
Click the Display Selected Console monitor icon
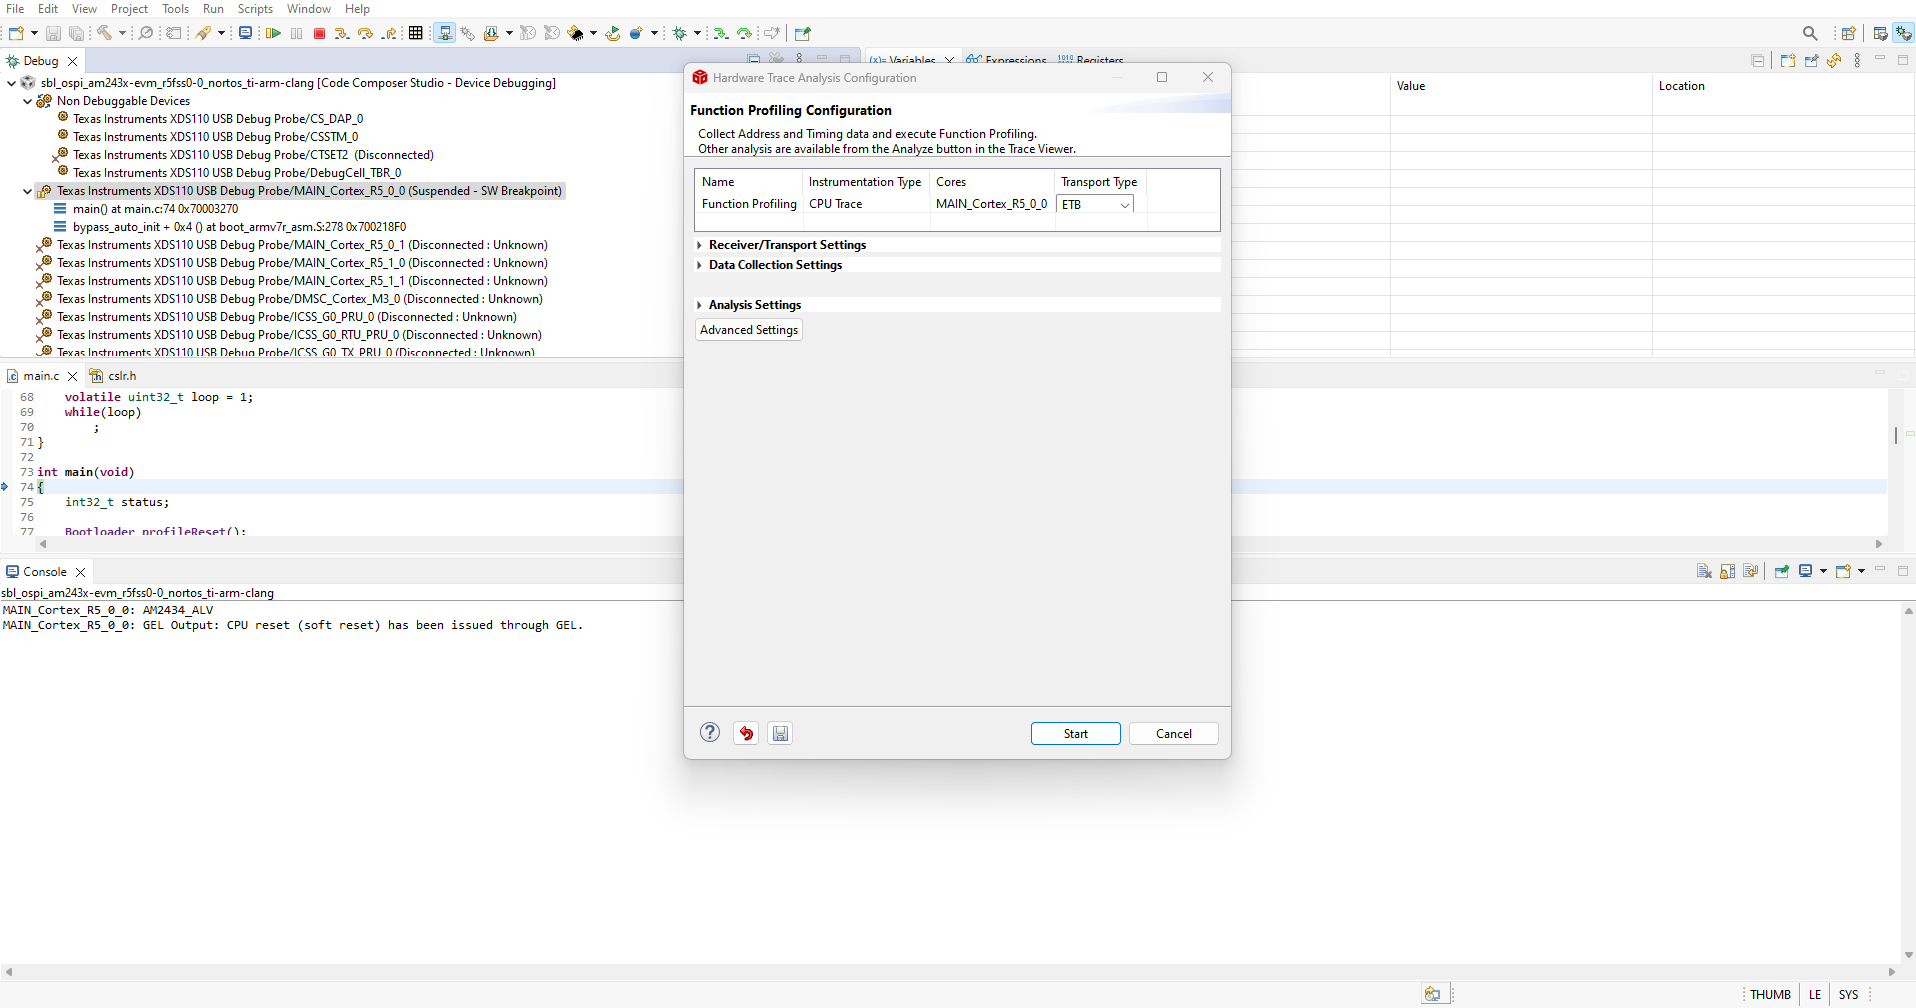1806,571
